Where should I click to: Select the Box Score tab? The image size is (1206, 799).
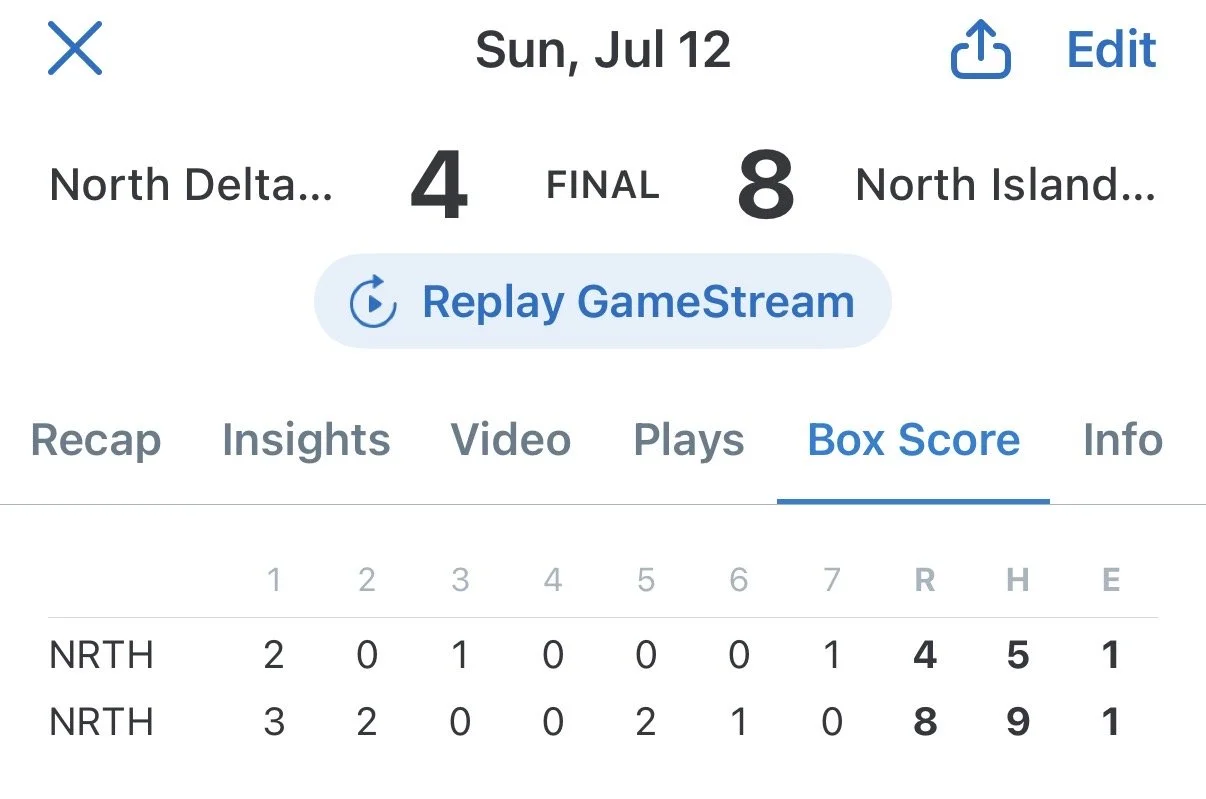913,440
